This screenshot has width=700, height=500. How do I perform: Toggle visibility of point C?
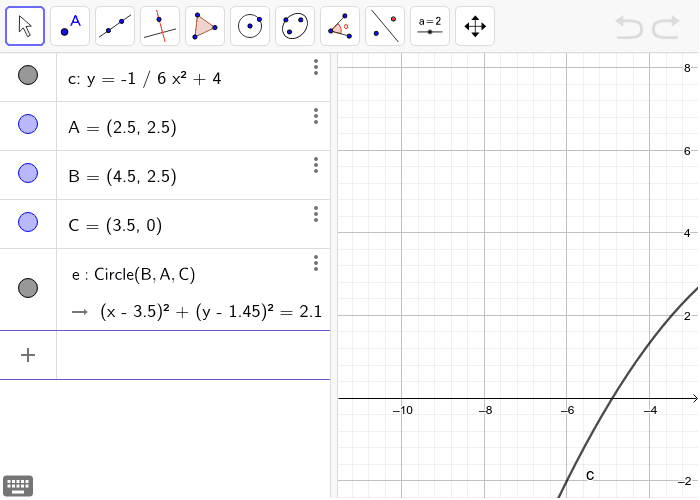tap(28, 222)
